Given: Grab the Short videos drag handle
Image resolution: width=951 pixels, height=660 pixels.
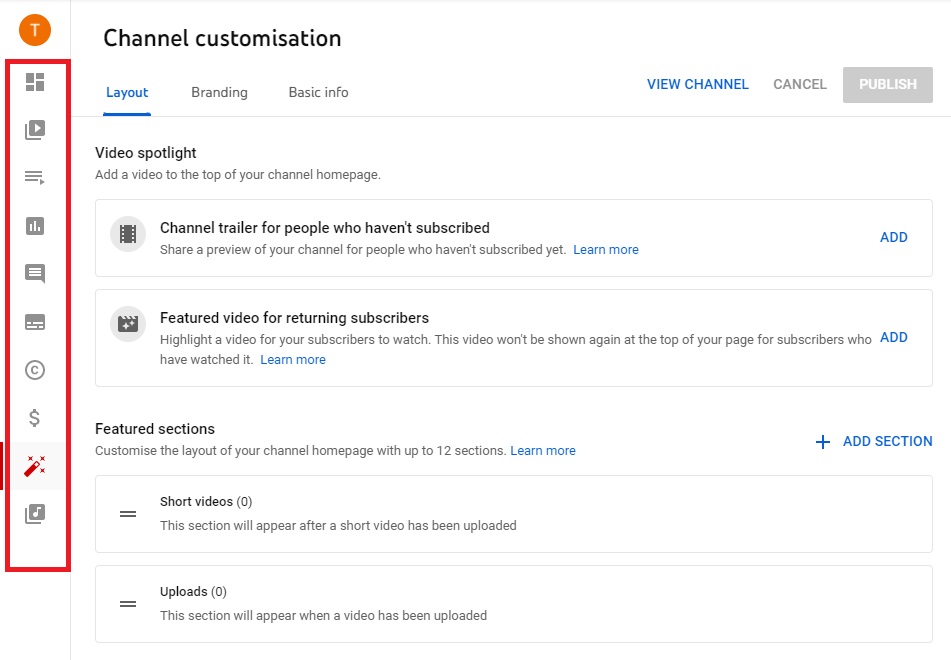Looking at the screenshot, I should 128,514.
